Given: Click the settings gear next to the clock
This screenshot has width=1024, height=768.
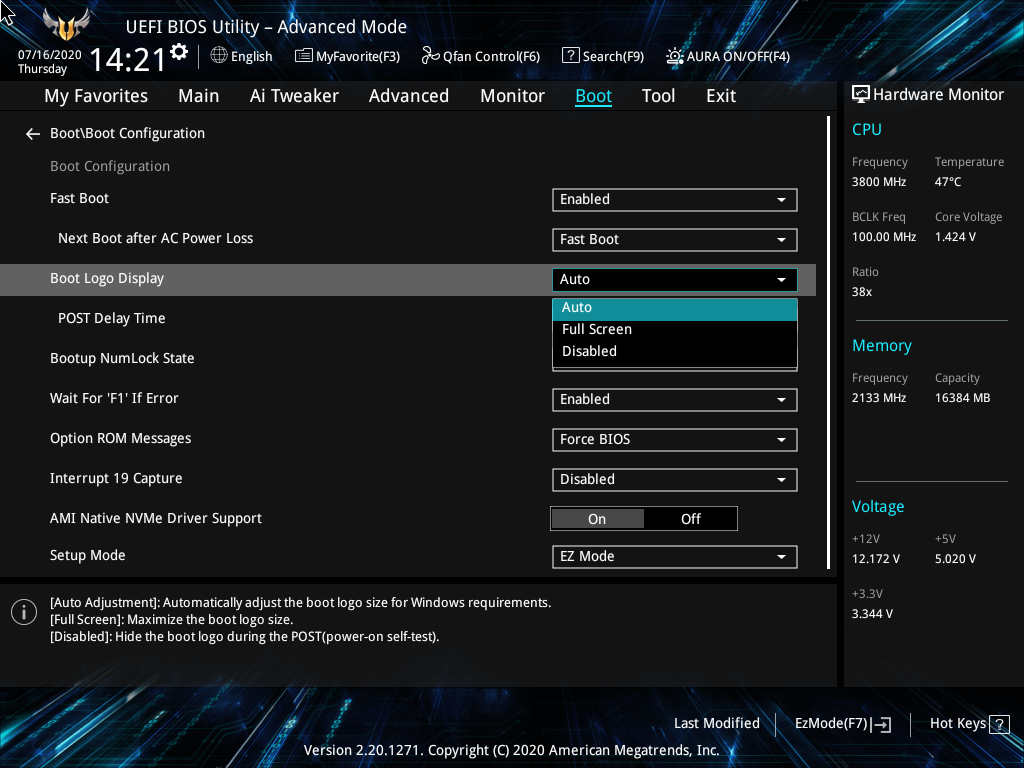Looking at the screenshot, I should (179, 52).
